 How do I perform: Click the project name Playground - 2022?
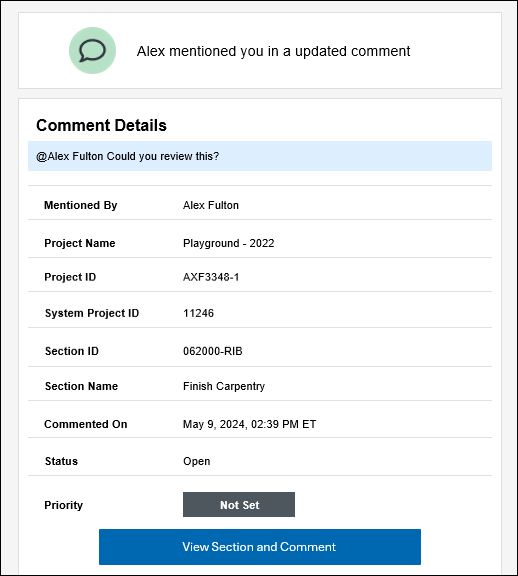[x=229, y=243]
